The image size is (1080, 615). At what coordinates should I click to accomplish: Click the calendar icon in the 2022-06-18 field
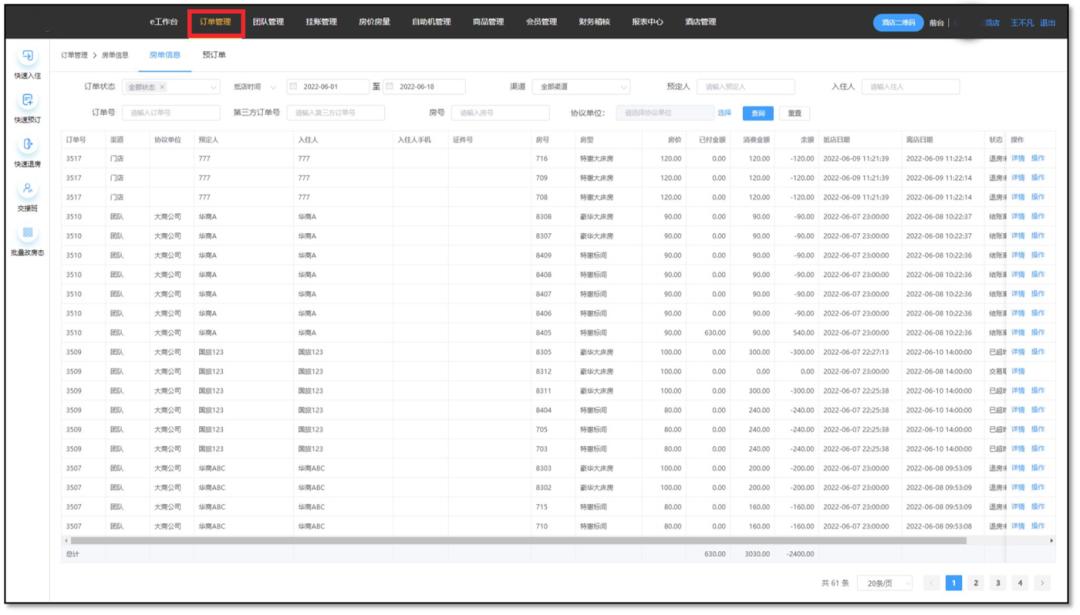coord(390,87)
